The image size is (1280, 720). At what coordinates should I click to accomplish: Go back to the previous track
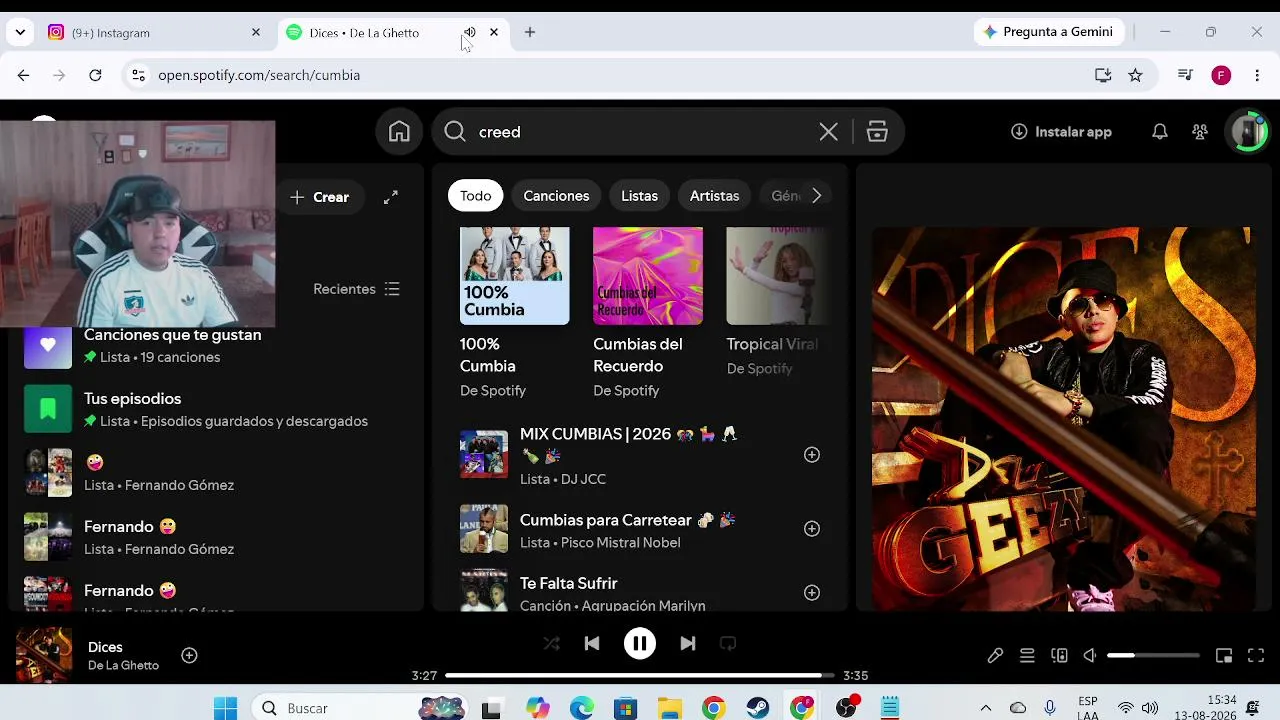[592, 644]
